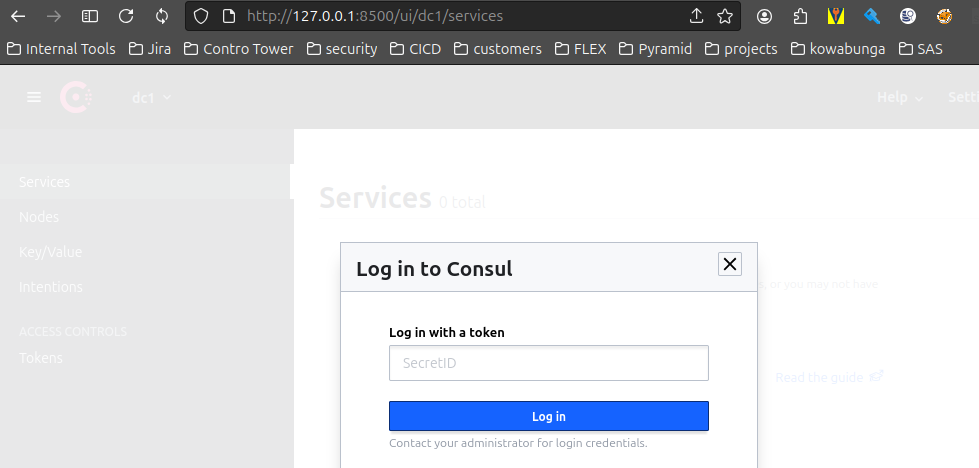Open the Jira bookmark folder
Viewport: 979px width, 468px height.
tap(149, 49)
